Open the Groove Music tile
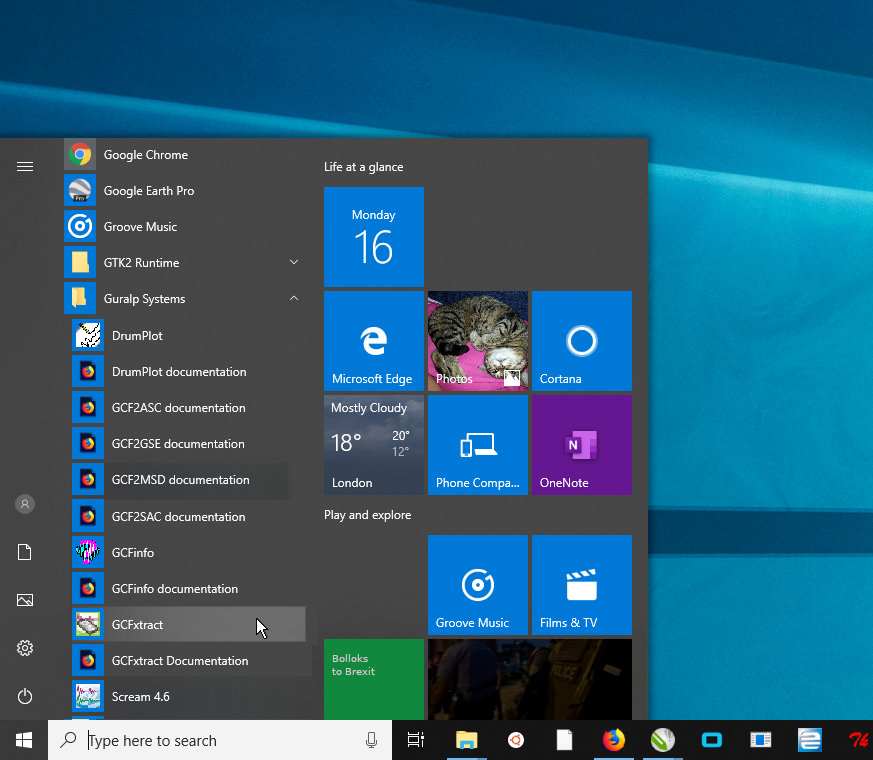 point(478,585)
